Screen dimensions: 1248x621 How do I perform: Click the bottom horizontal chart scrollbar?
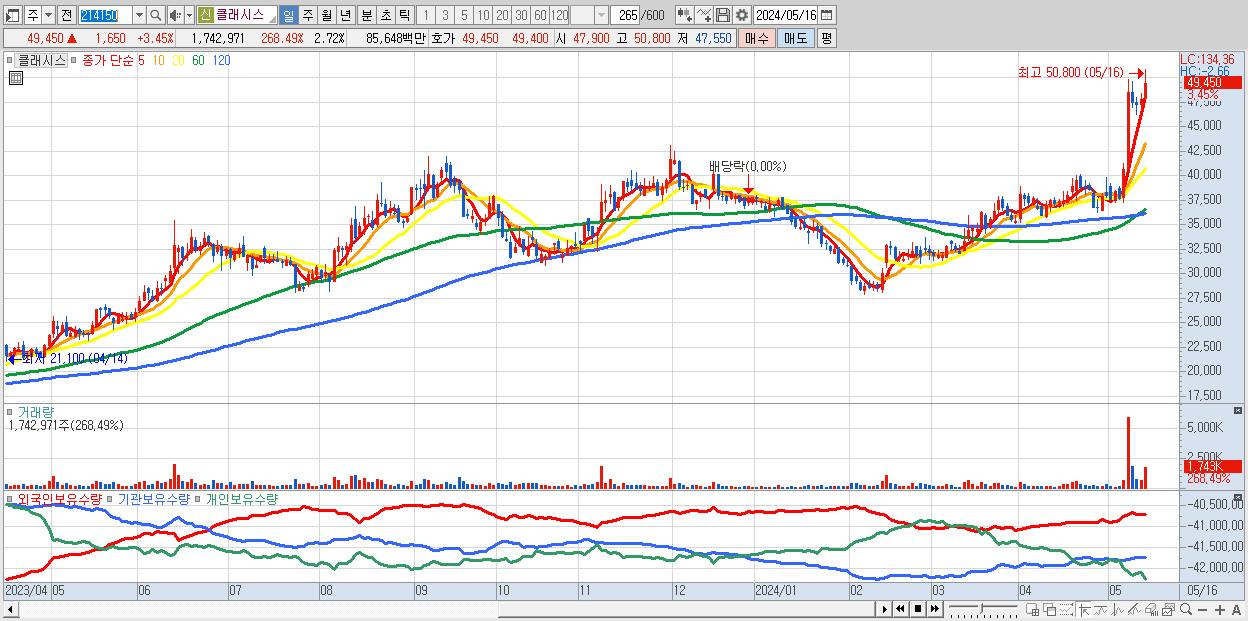point(438,611)
